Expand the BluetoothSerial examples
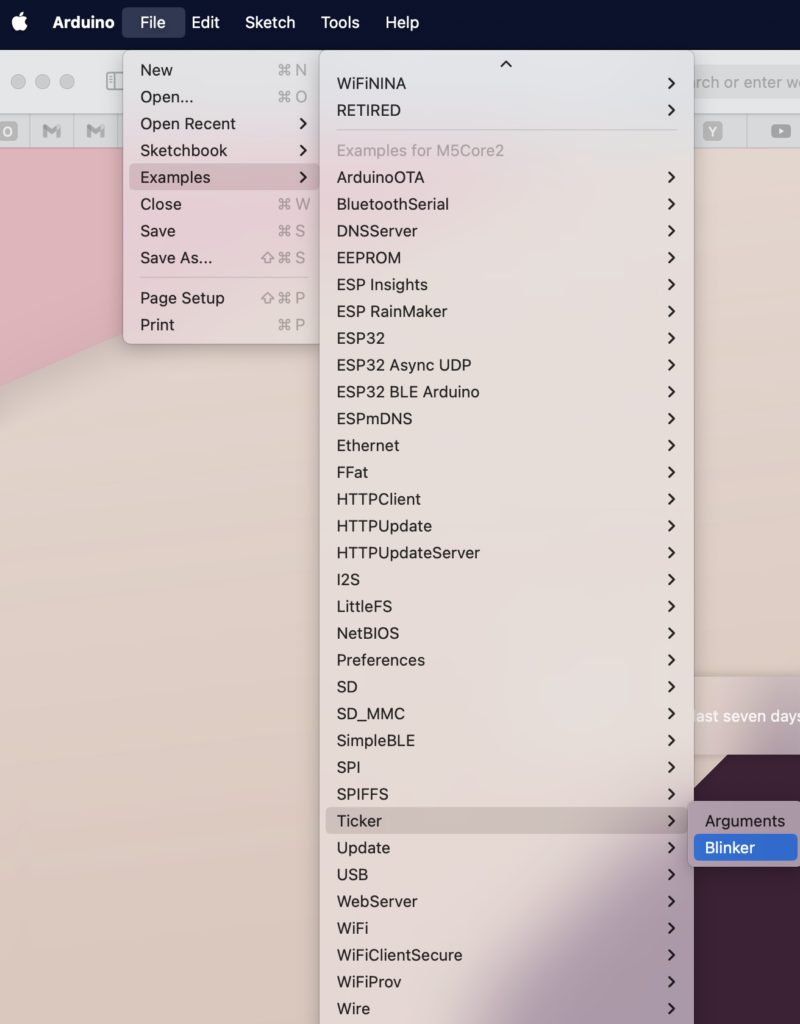Image resolution: width=800 pixels, height=1024 pixels. (x=506, y=204)
